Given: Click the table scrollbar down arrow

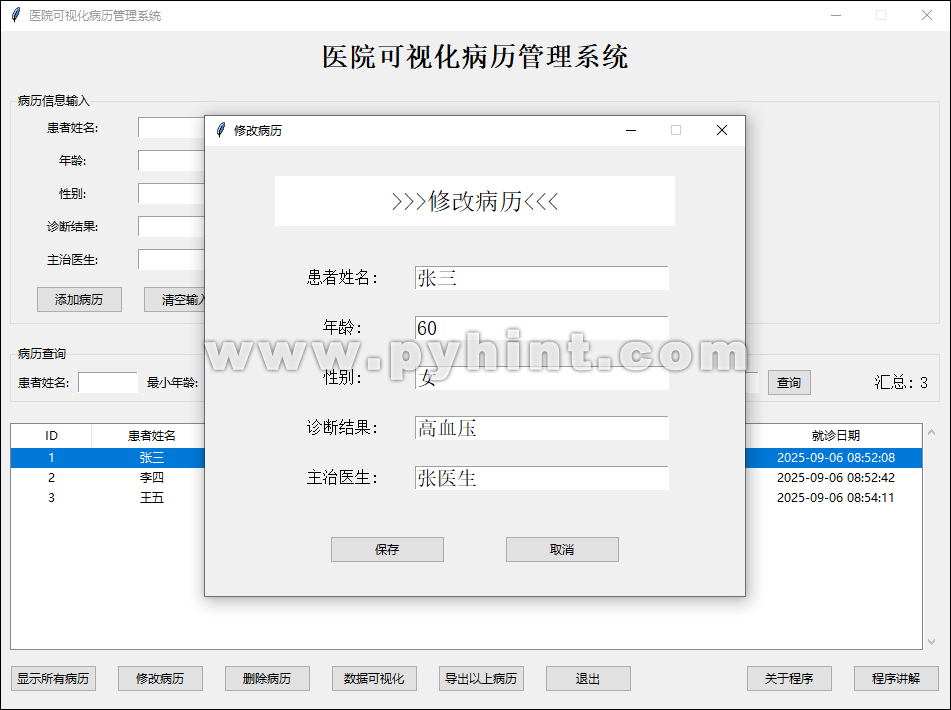Looking at the screenshot, I should (932, 641).
